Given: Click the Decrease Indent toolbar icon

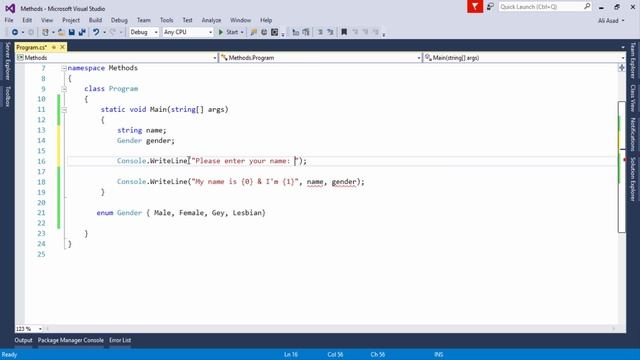Looking at the screenshot, I should click(x=296, y=32).
